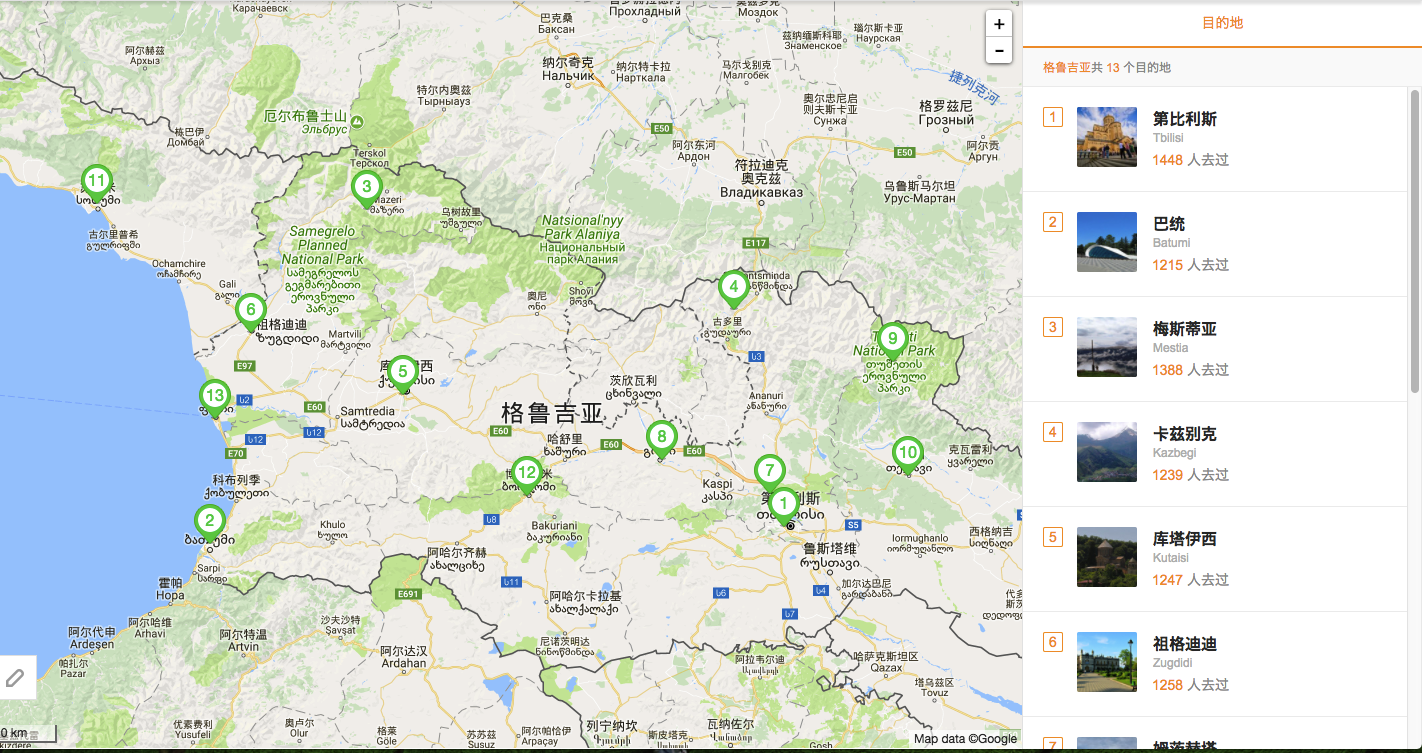Select map marker 9 in Tusheti park
This screenshot has width=1422, height=753.
tap(892, 340)
